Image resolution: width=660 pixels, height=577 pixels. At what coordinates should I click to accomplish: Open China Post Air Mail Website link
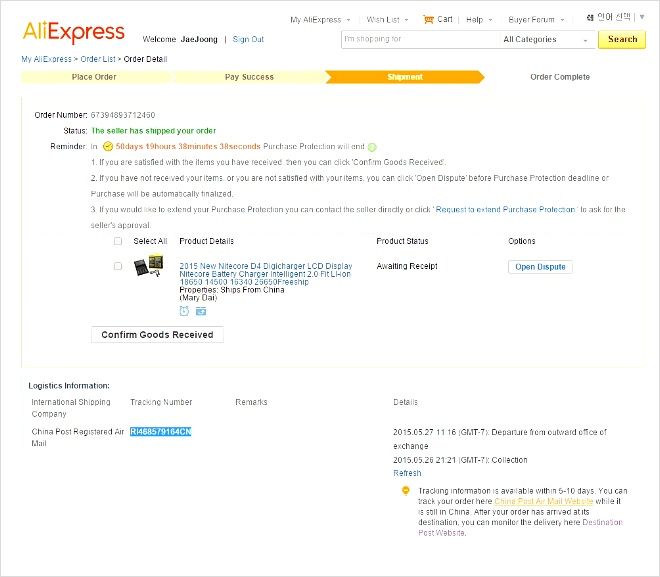(x=543, y=501)
